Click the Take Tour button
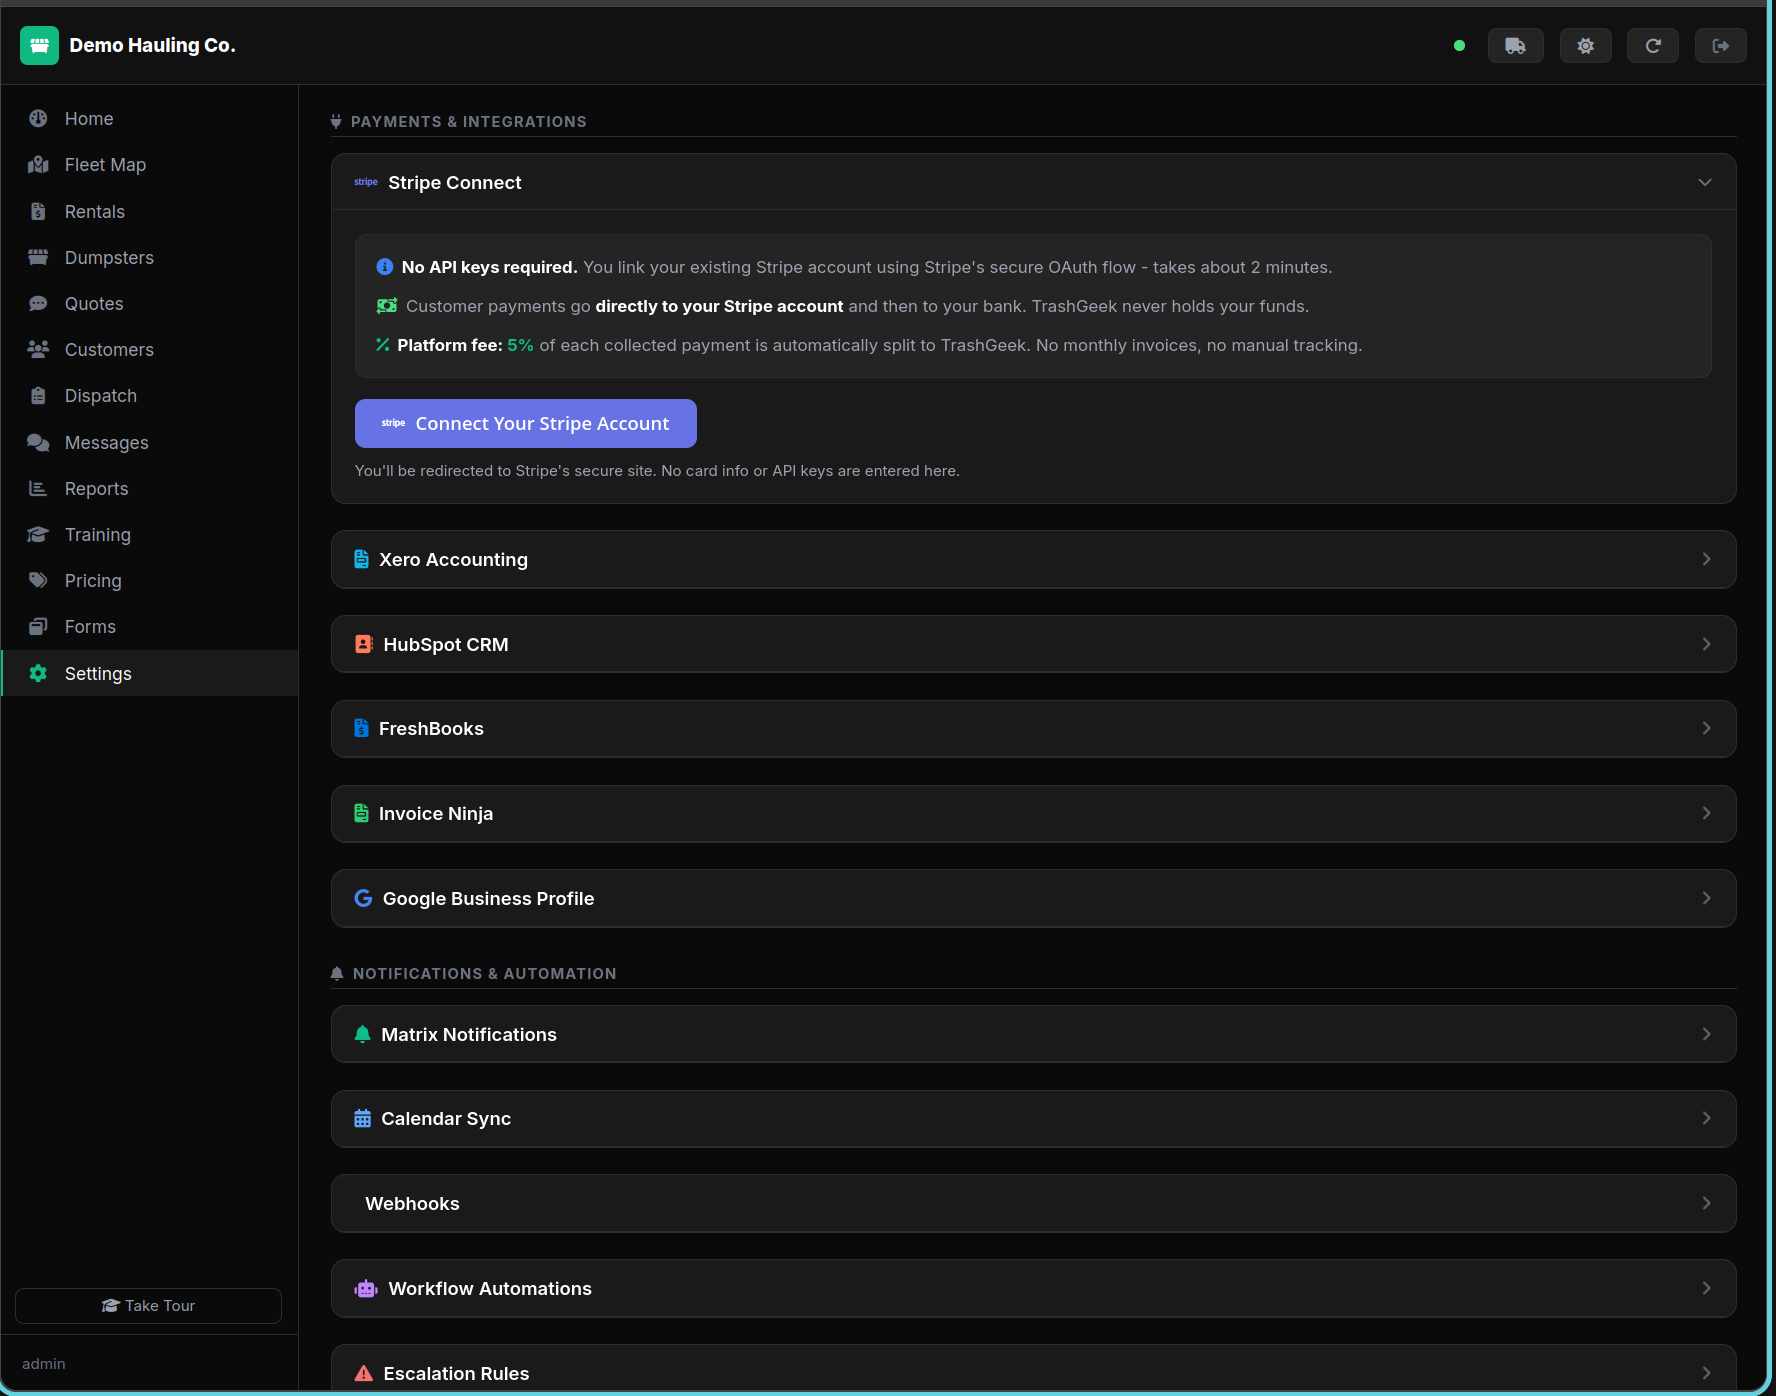This screenshot has height=1396, width=1776. pos(147,1305)
